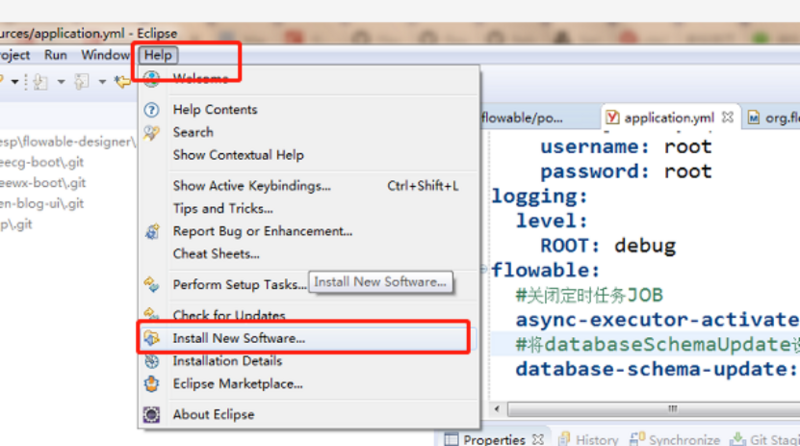The height and width of the screenshot is (446, 800).
Task: Click the Perform Setup Tasks icon
Action: 152,285
